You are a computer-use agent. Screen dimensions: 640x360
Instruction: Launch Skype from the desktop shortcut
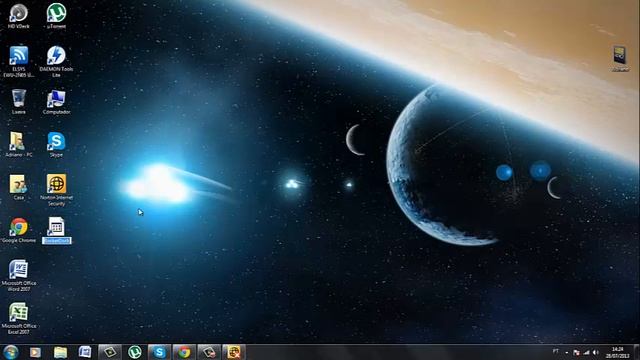tap(56, 145)
